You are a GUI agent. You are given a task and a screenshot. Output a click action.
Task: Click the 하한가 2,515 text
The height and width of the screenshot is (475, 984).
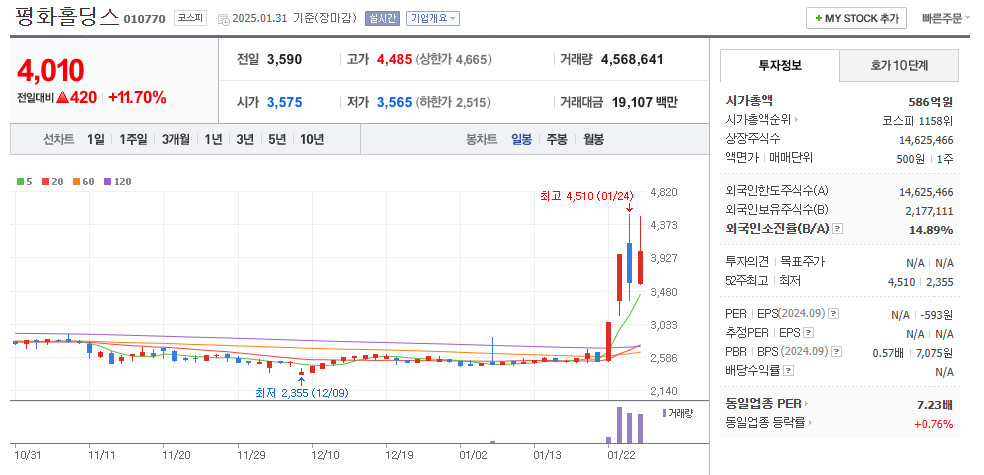tap(453, 102)
